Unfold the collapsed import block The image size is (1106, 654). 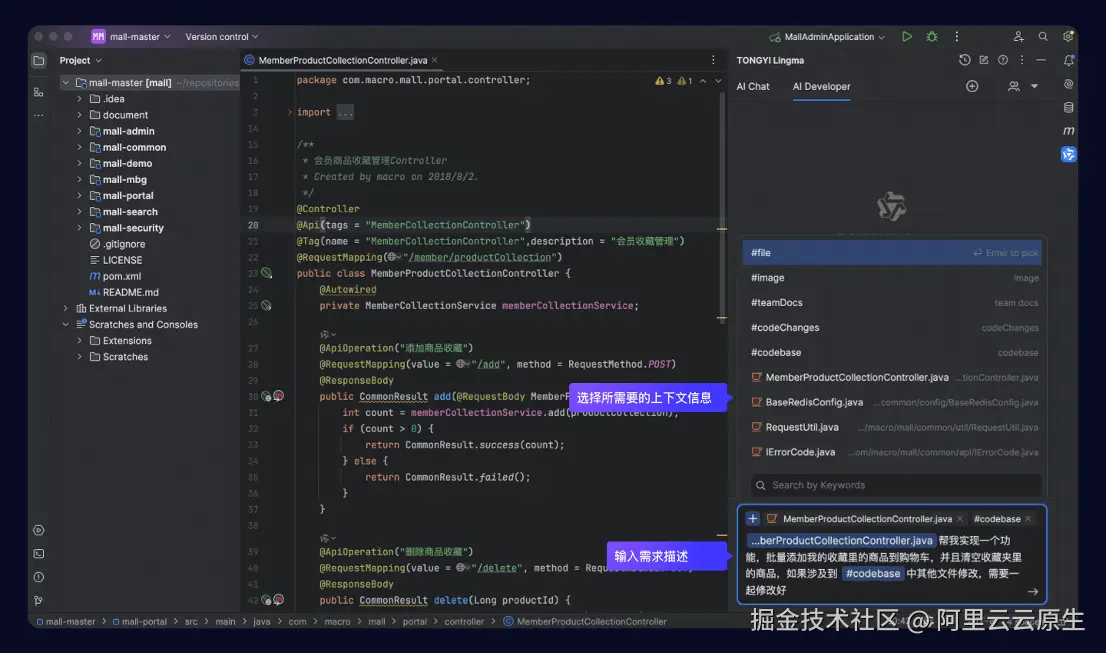pyautogui.click(x=289, y=112)
